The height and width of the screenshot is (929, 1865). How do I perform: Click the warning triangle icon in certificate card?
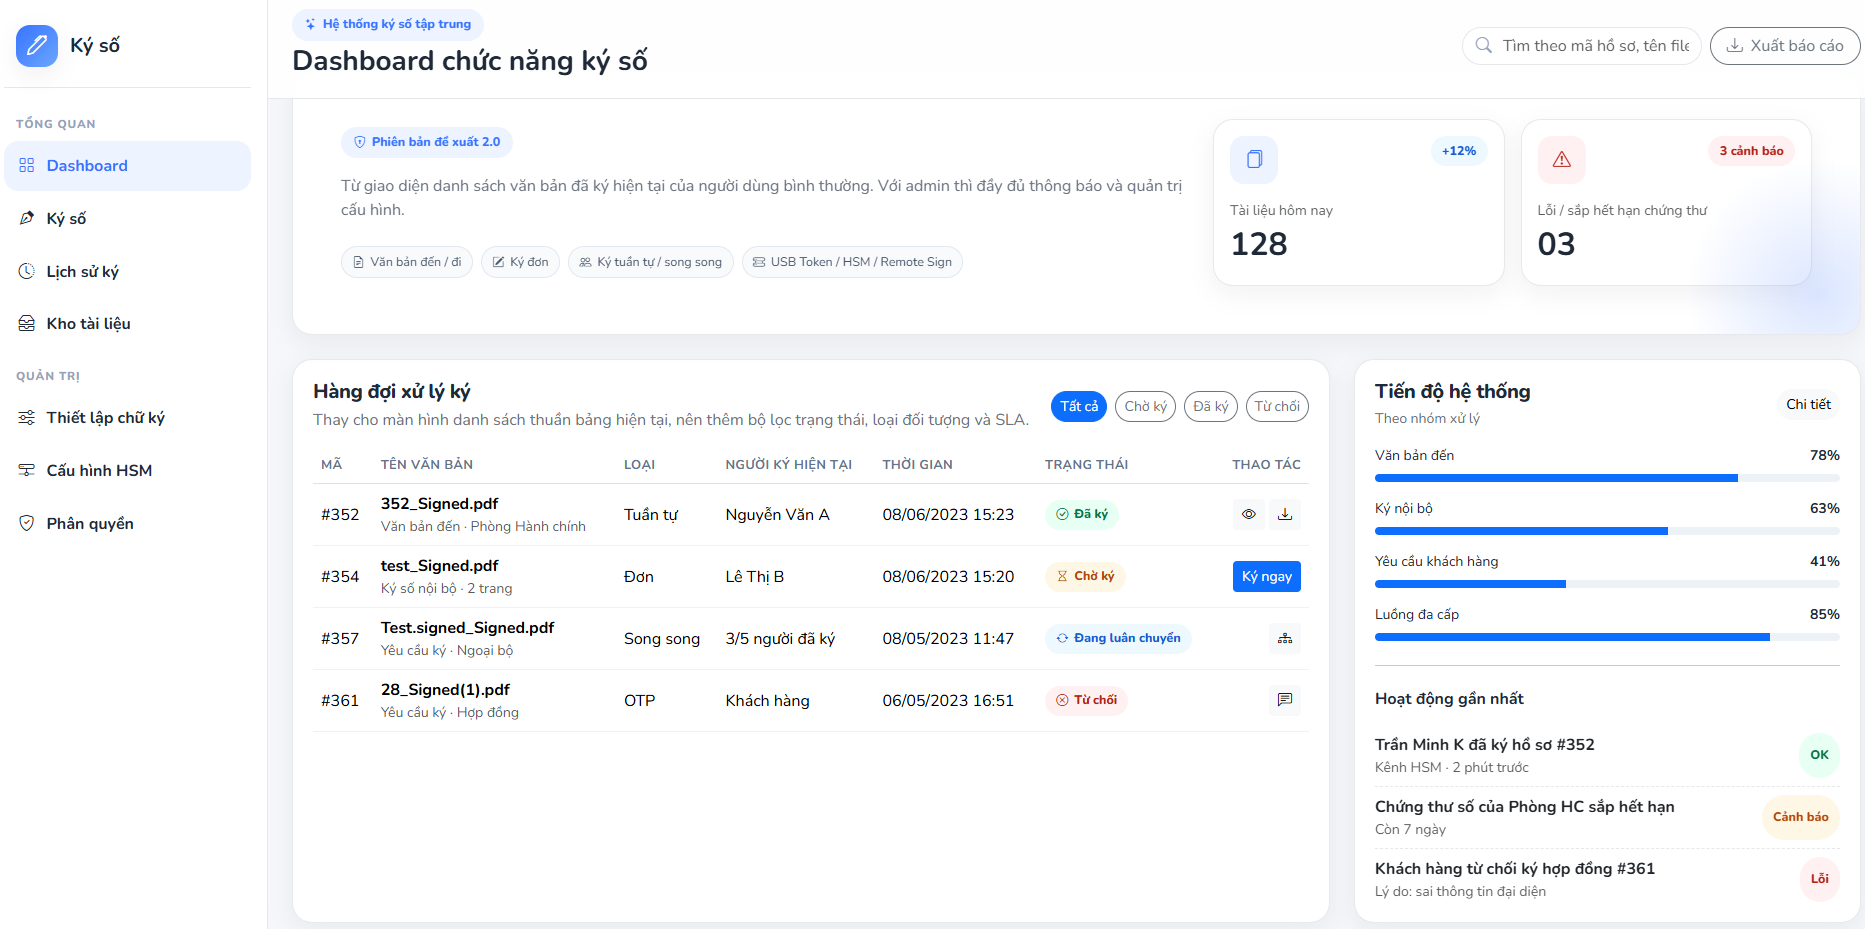tap(1562, 160)
